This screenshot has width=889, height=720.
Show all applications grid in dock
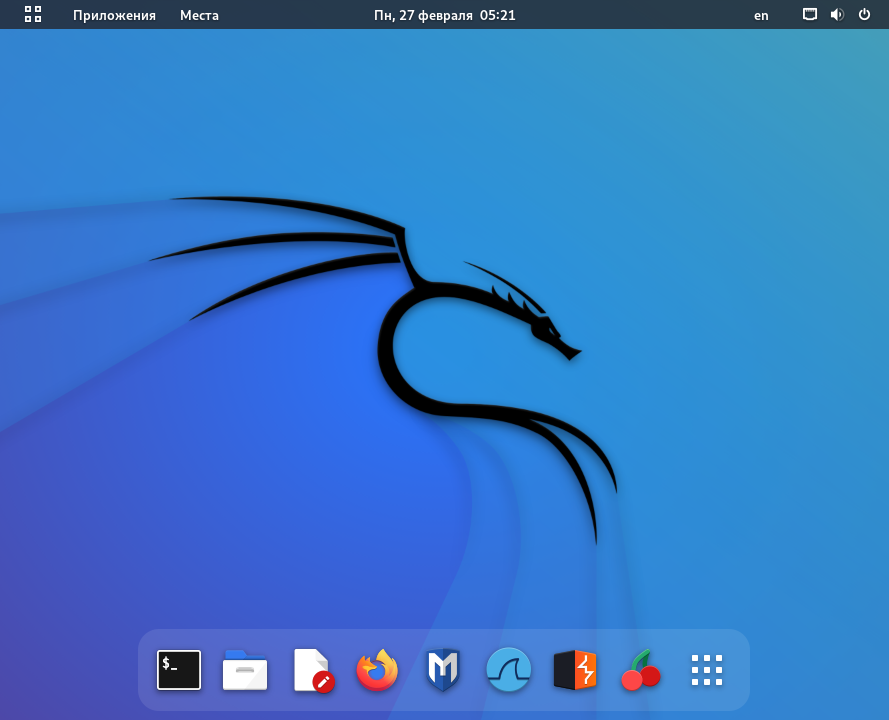tap(707, 670)
